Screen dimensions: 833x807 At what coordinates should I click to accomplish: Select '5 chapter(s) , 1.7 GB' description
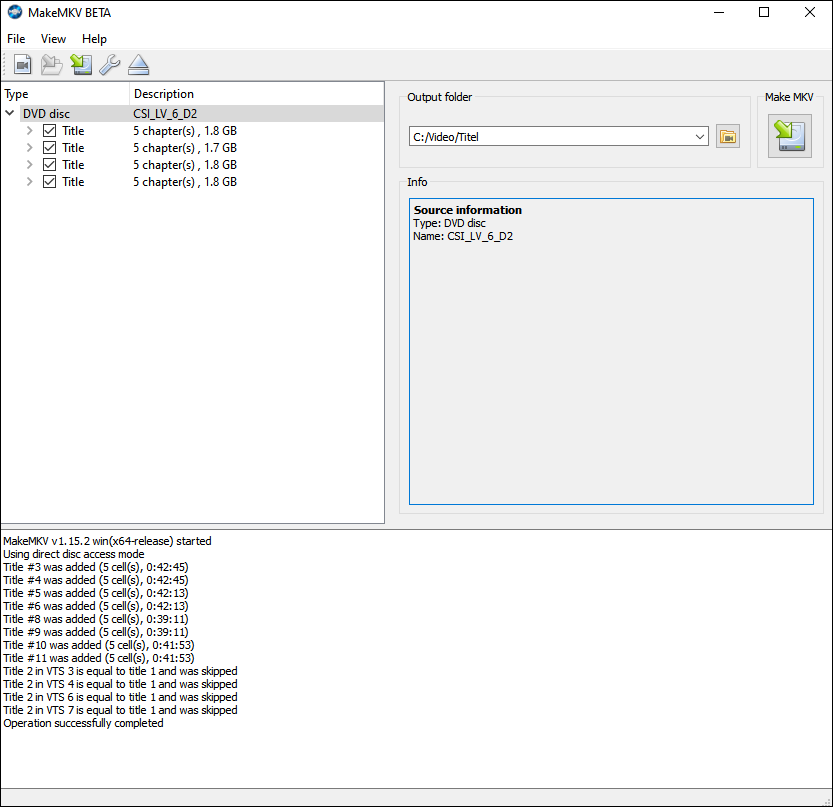(185, 148)
